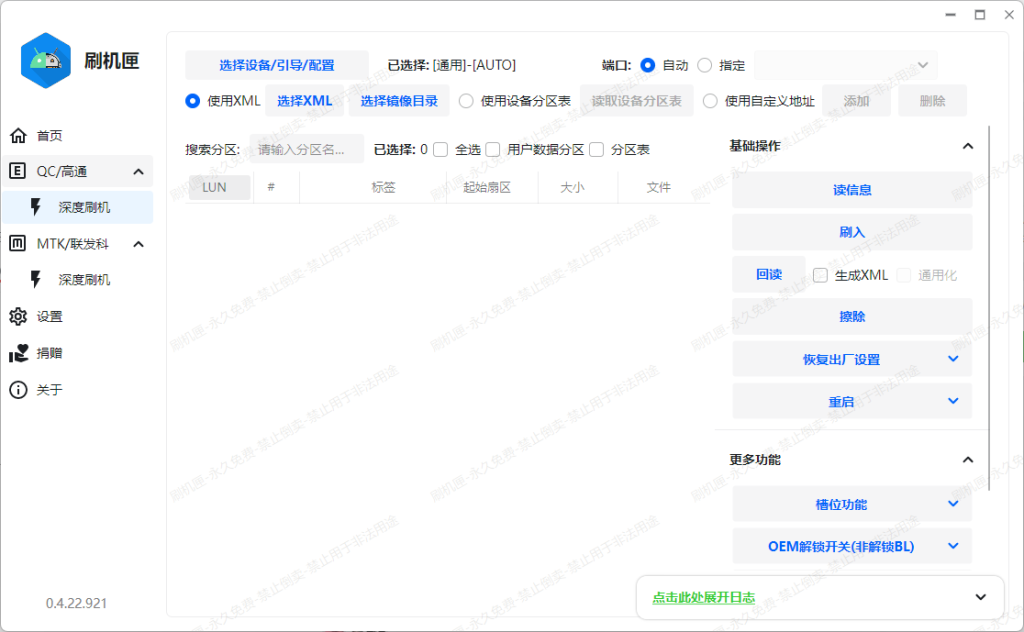Click the 关于 info icon
1024x632 pixels.
[x=17, y=390]
